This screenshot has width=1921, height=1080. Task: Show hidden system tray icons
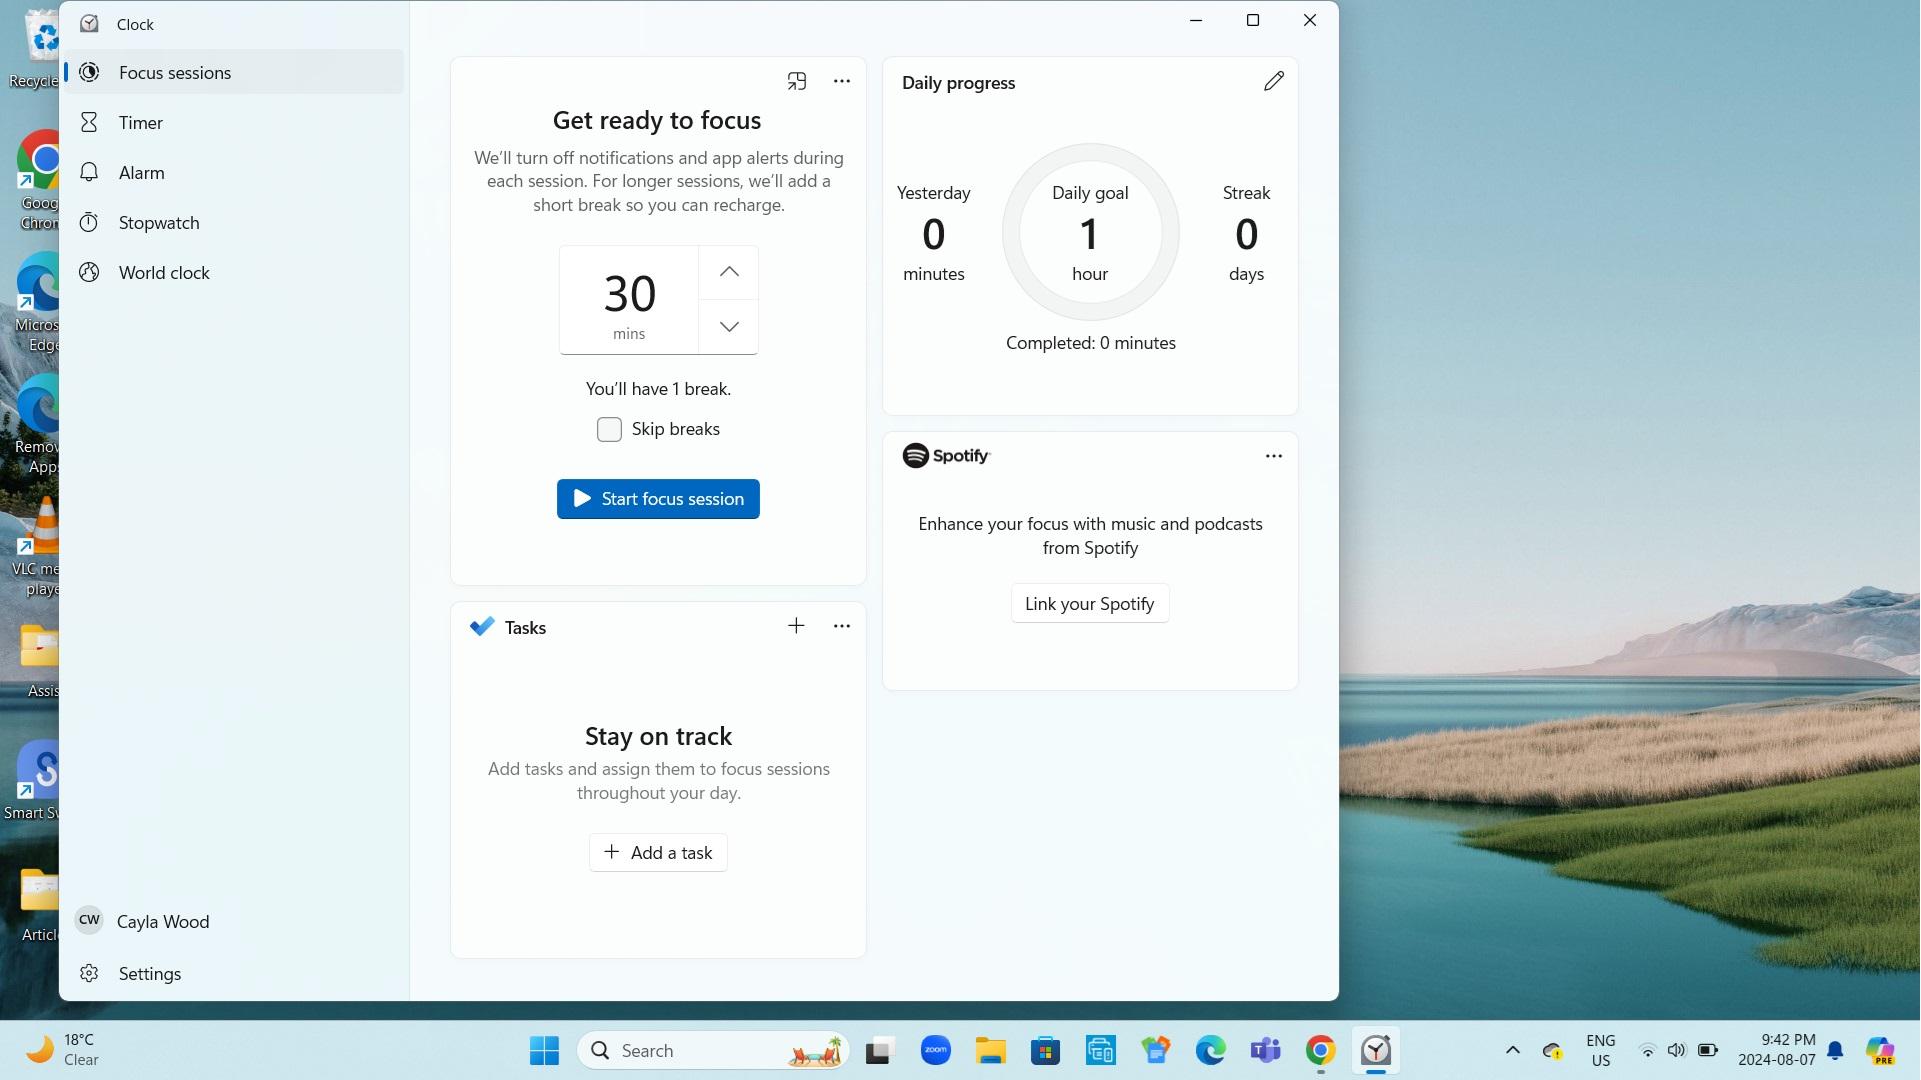[1513, 1051]
